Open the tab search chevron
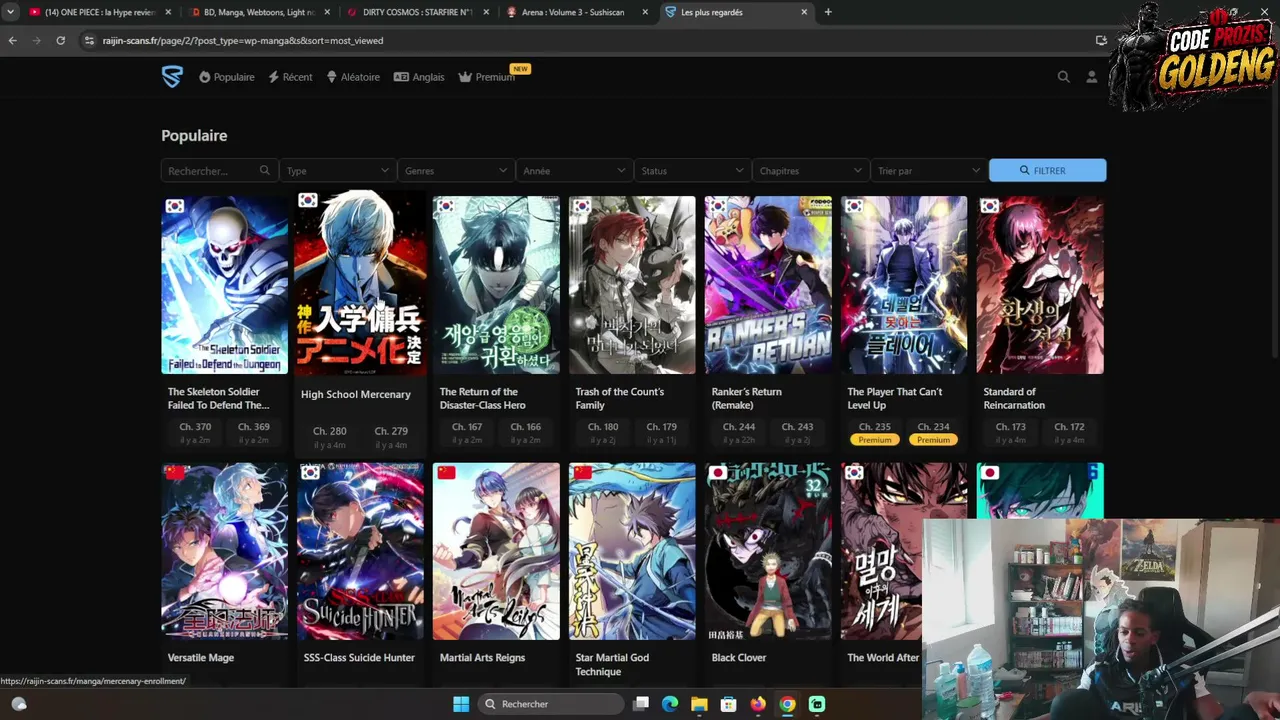The width and height of the screenshot is (1280, 720). point(12,12)
